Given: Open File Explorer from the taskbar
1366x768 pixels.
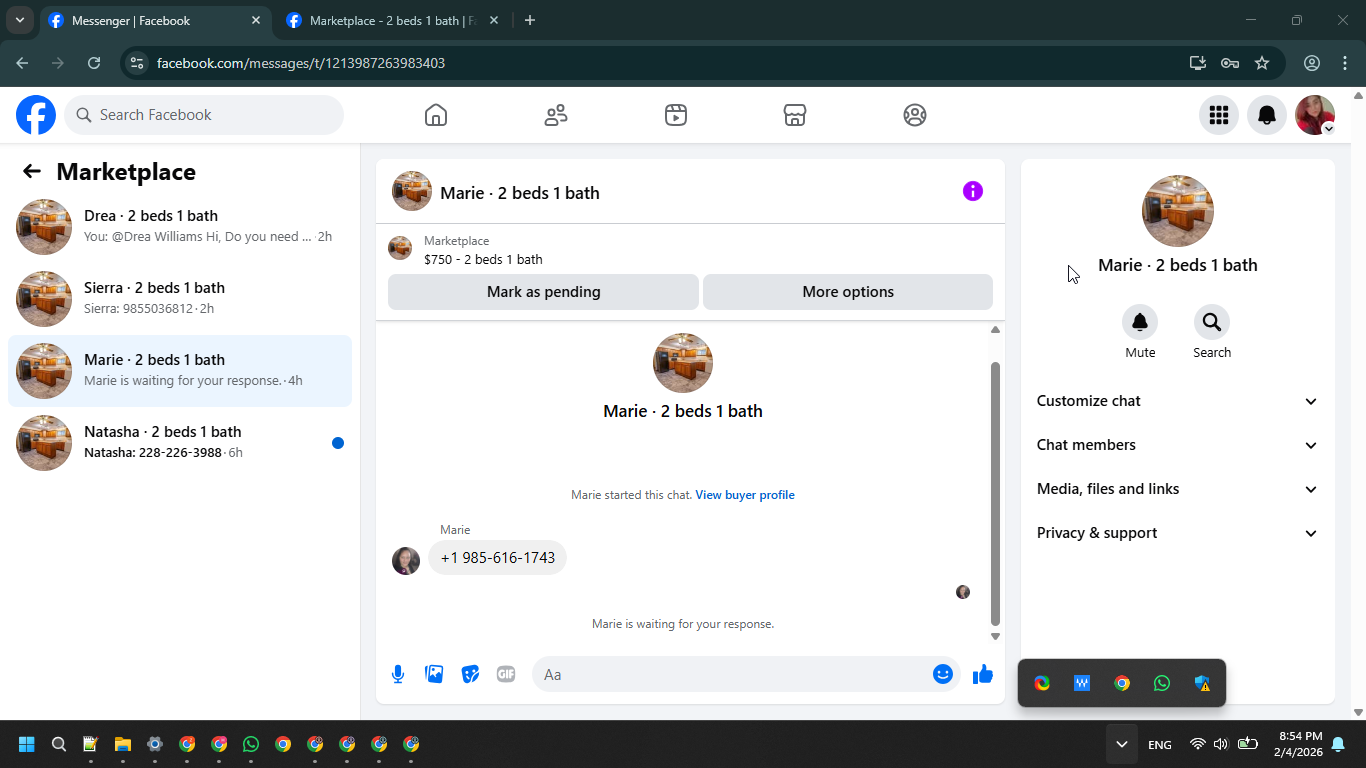Looking at the screenshot, I should coord(123,744).
